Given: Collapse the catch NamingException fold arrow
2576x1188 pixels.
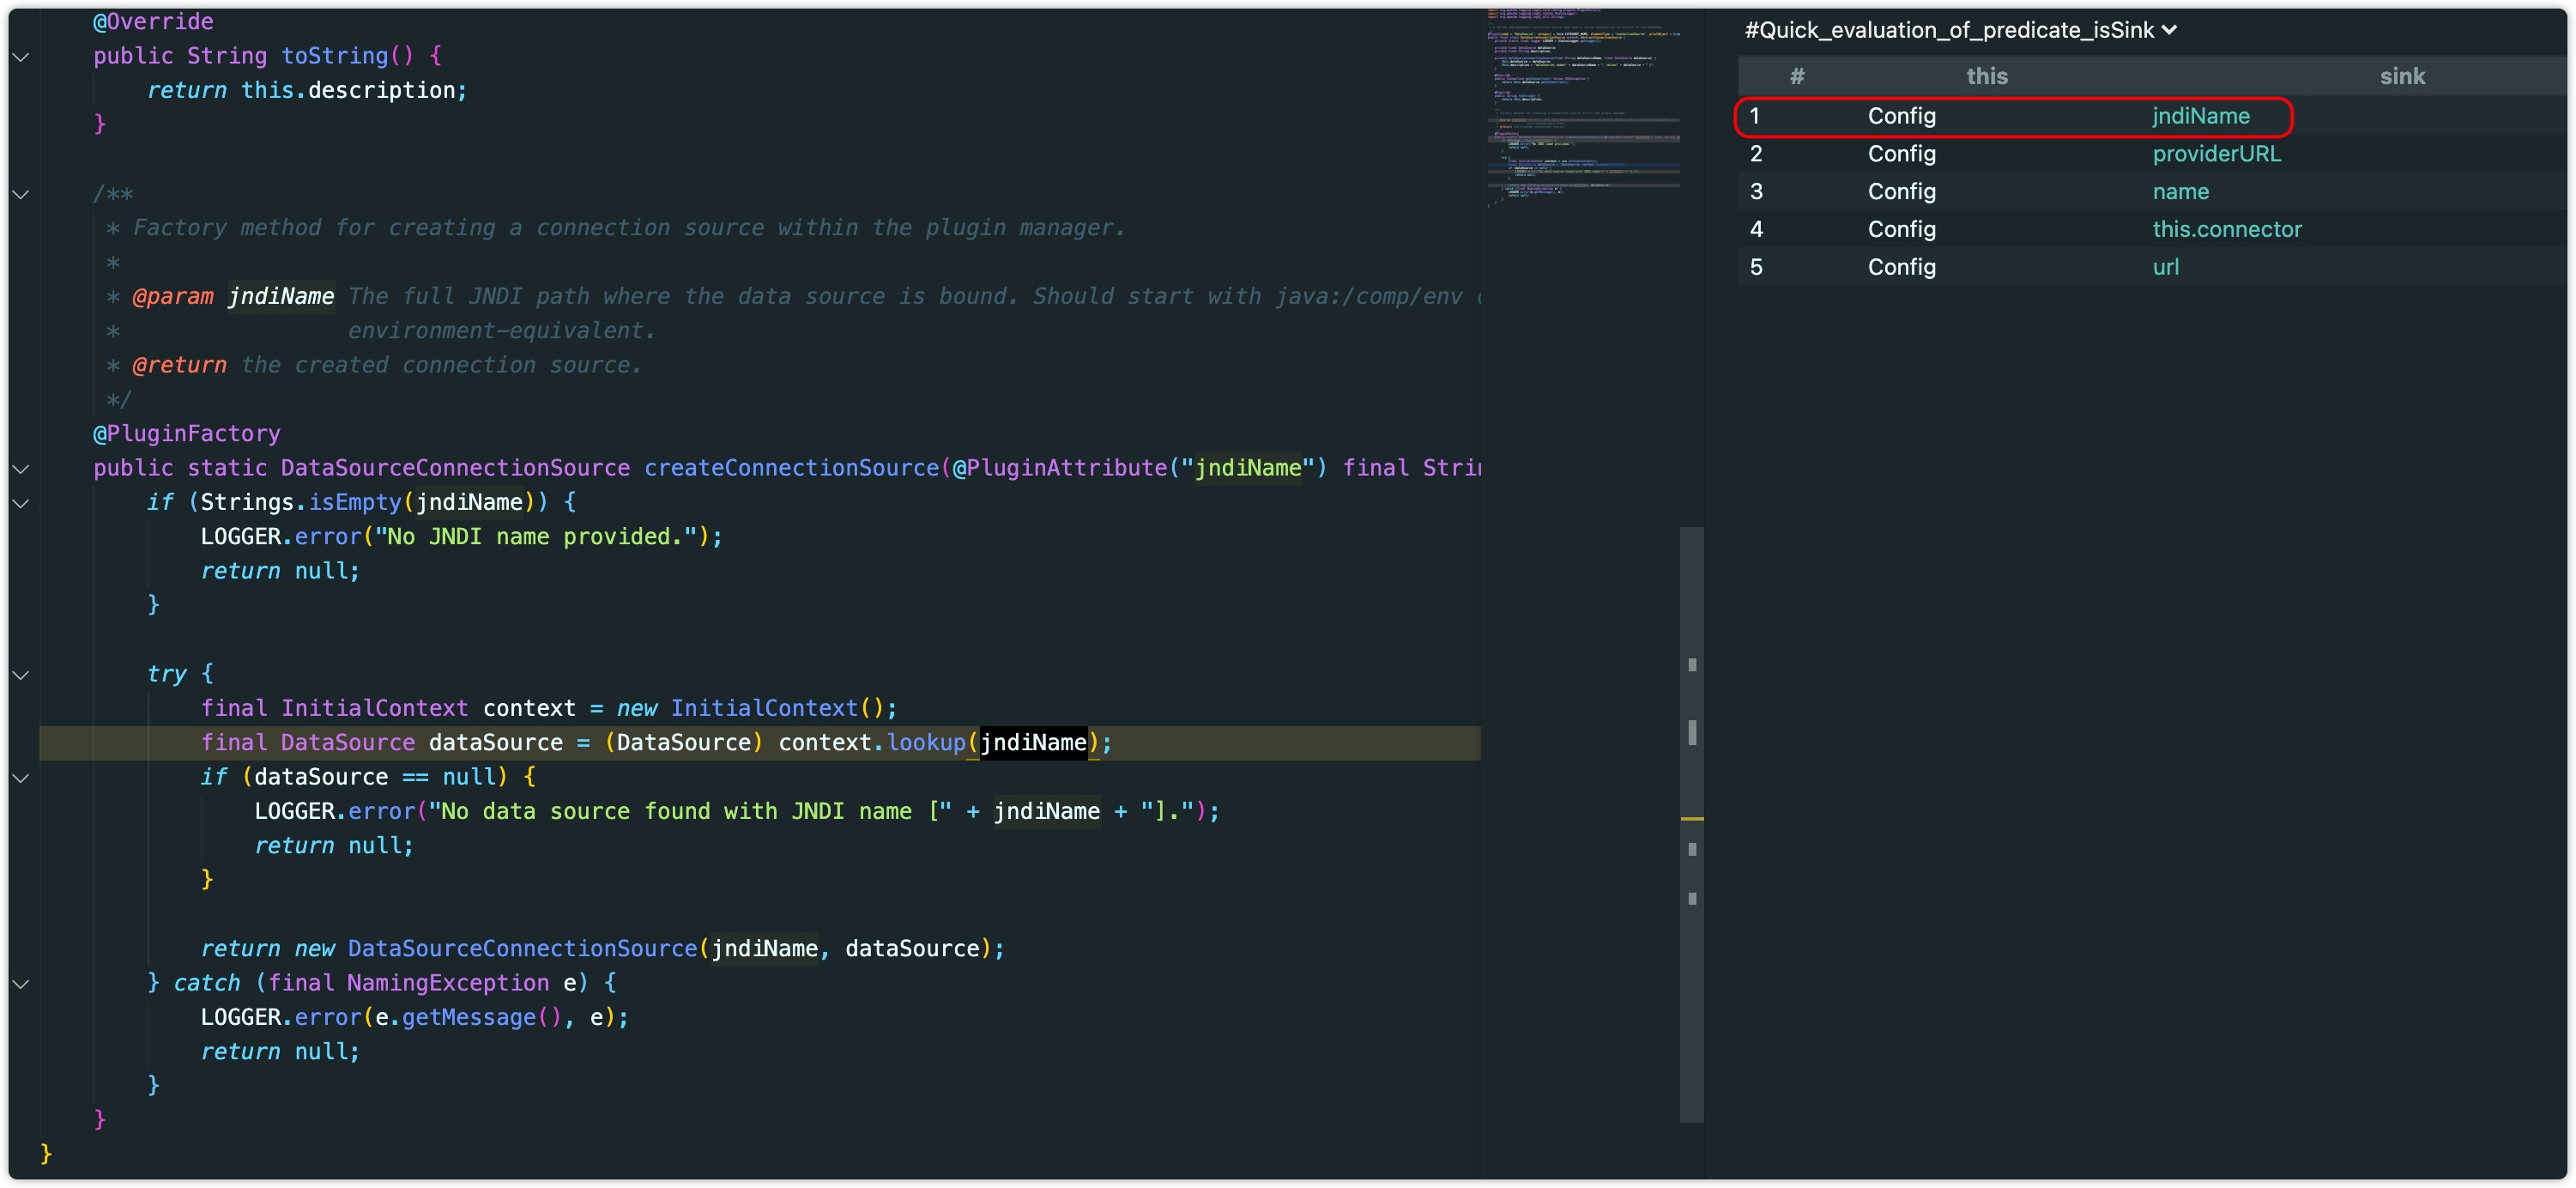Looking at the screenshot, I should [21, 984].
